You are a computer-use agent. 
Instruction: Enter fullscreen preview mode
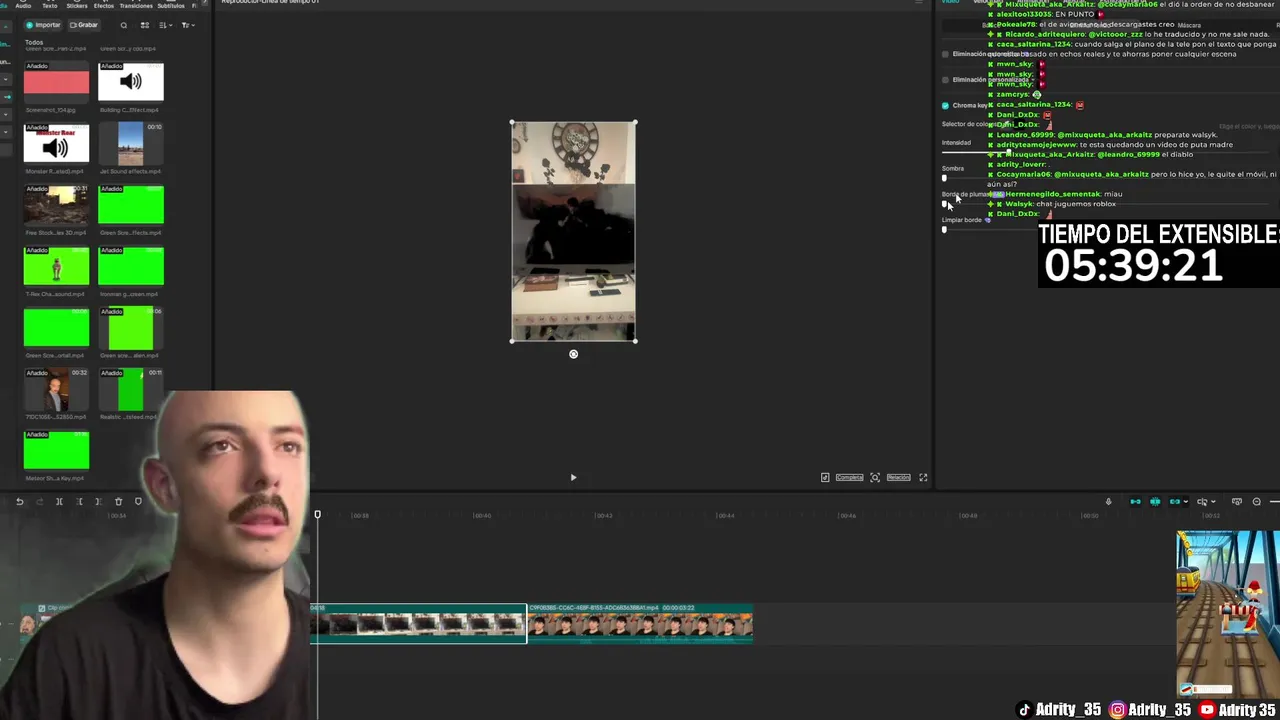(923, 477)
